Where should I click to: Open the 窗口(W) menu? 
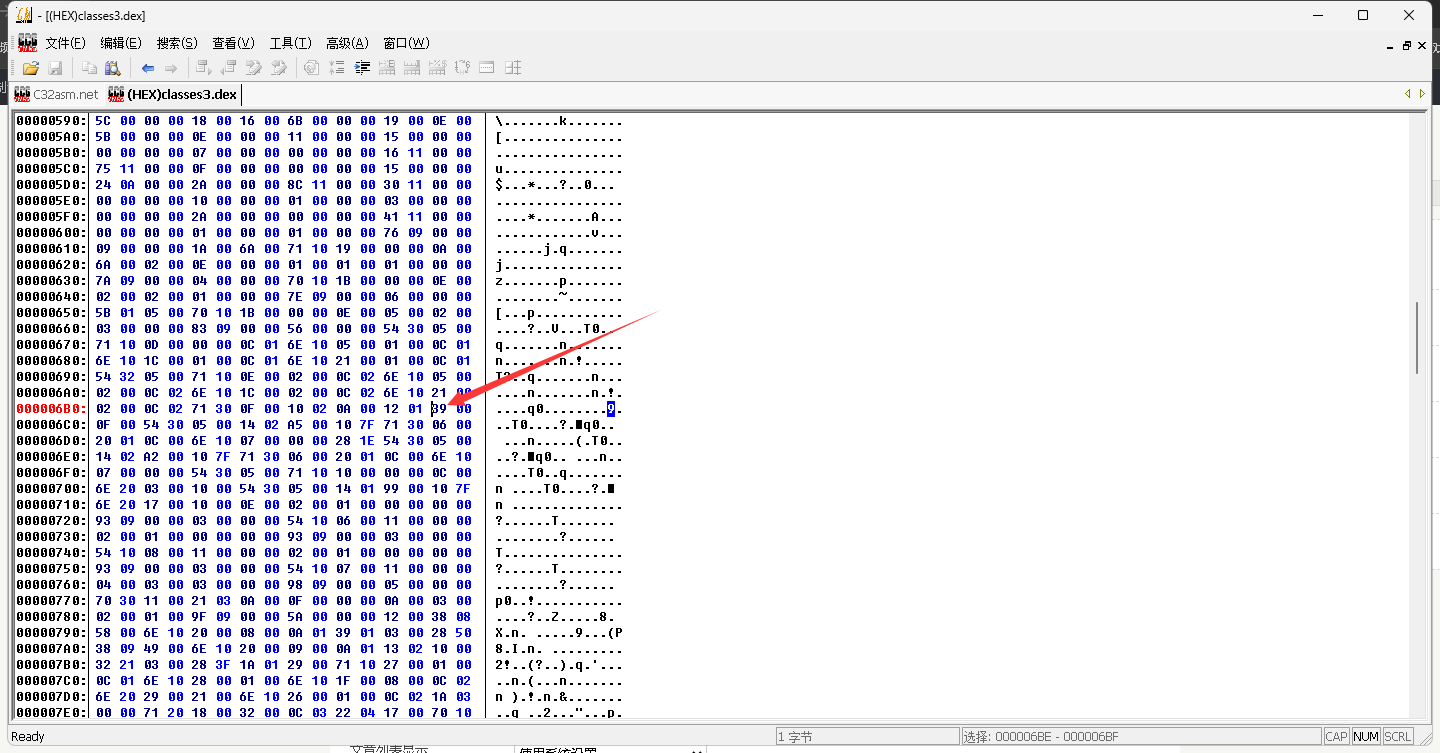pos(406,43)
